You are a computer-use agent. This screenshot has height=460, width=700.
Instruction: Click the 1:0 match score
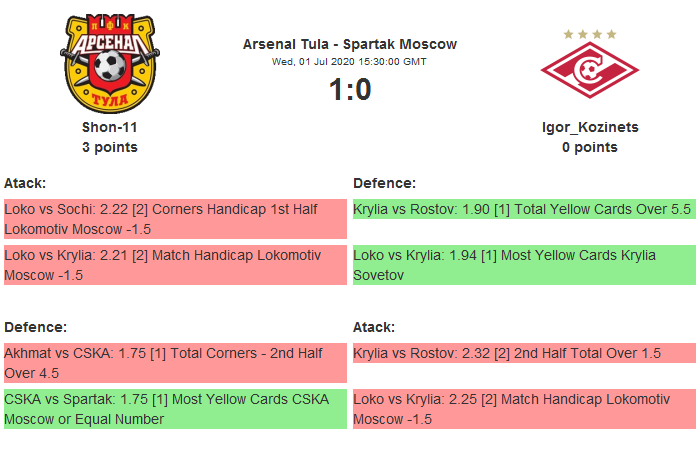tap(349, 90)
